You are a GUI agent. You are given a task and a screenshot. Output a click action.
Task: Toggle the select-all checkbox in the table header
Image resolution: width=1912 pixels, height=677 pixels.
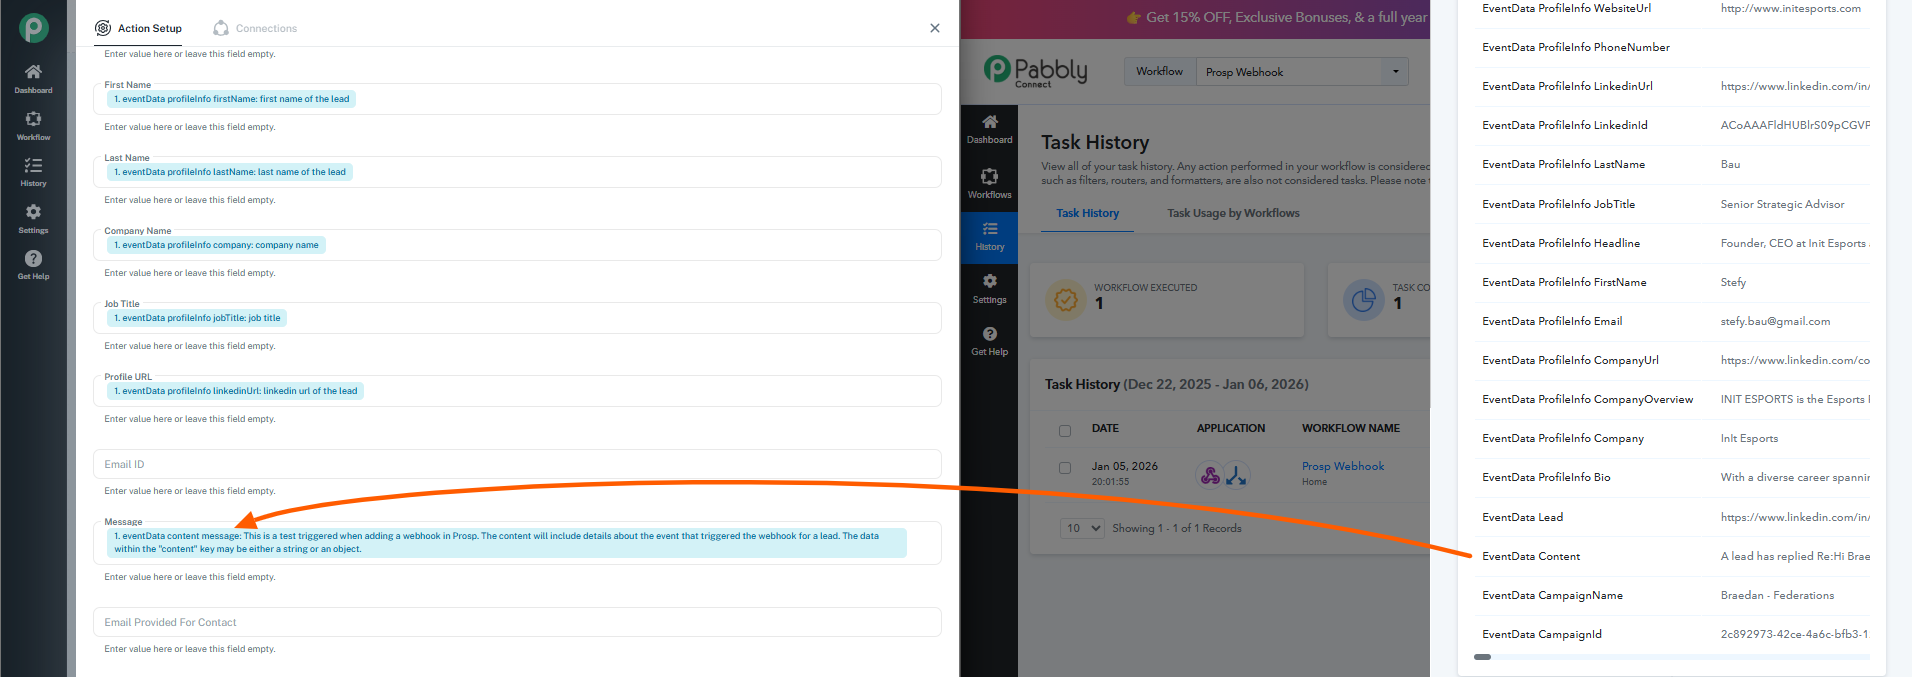click(x=1065, y=431)
